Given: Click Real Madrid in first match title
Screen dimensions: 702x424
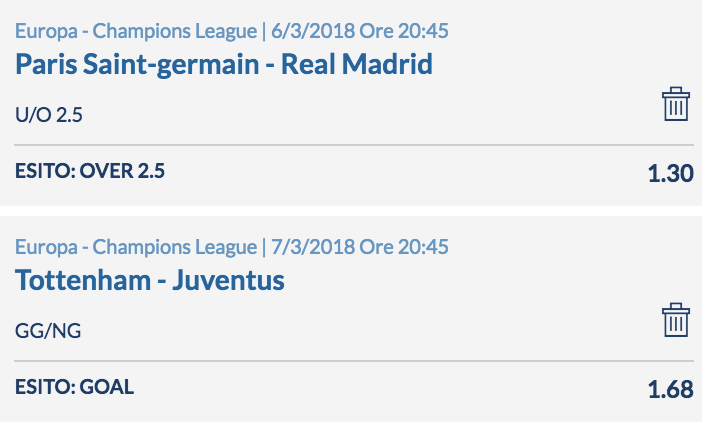Looking at the screenshot, I should tap(357, 64).
